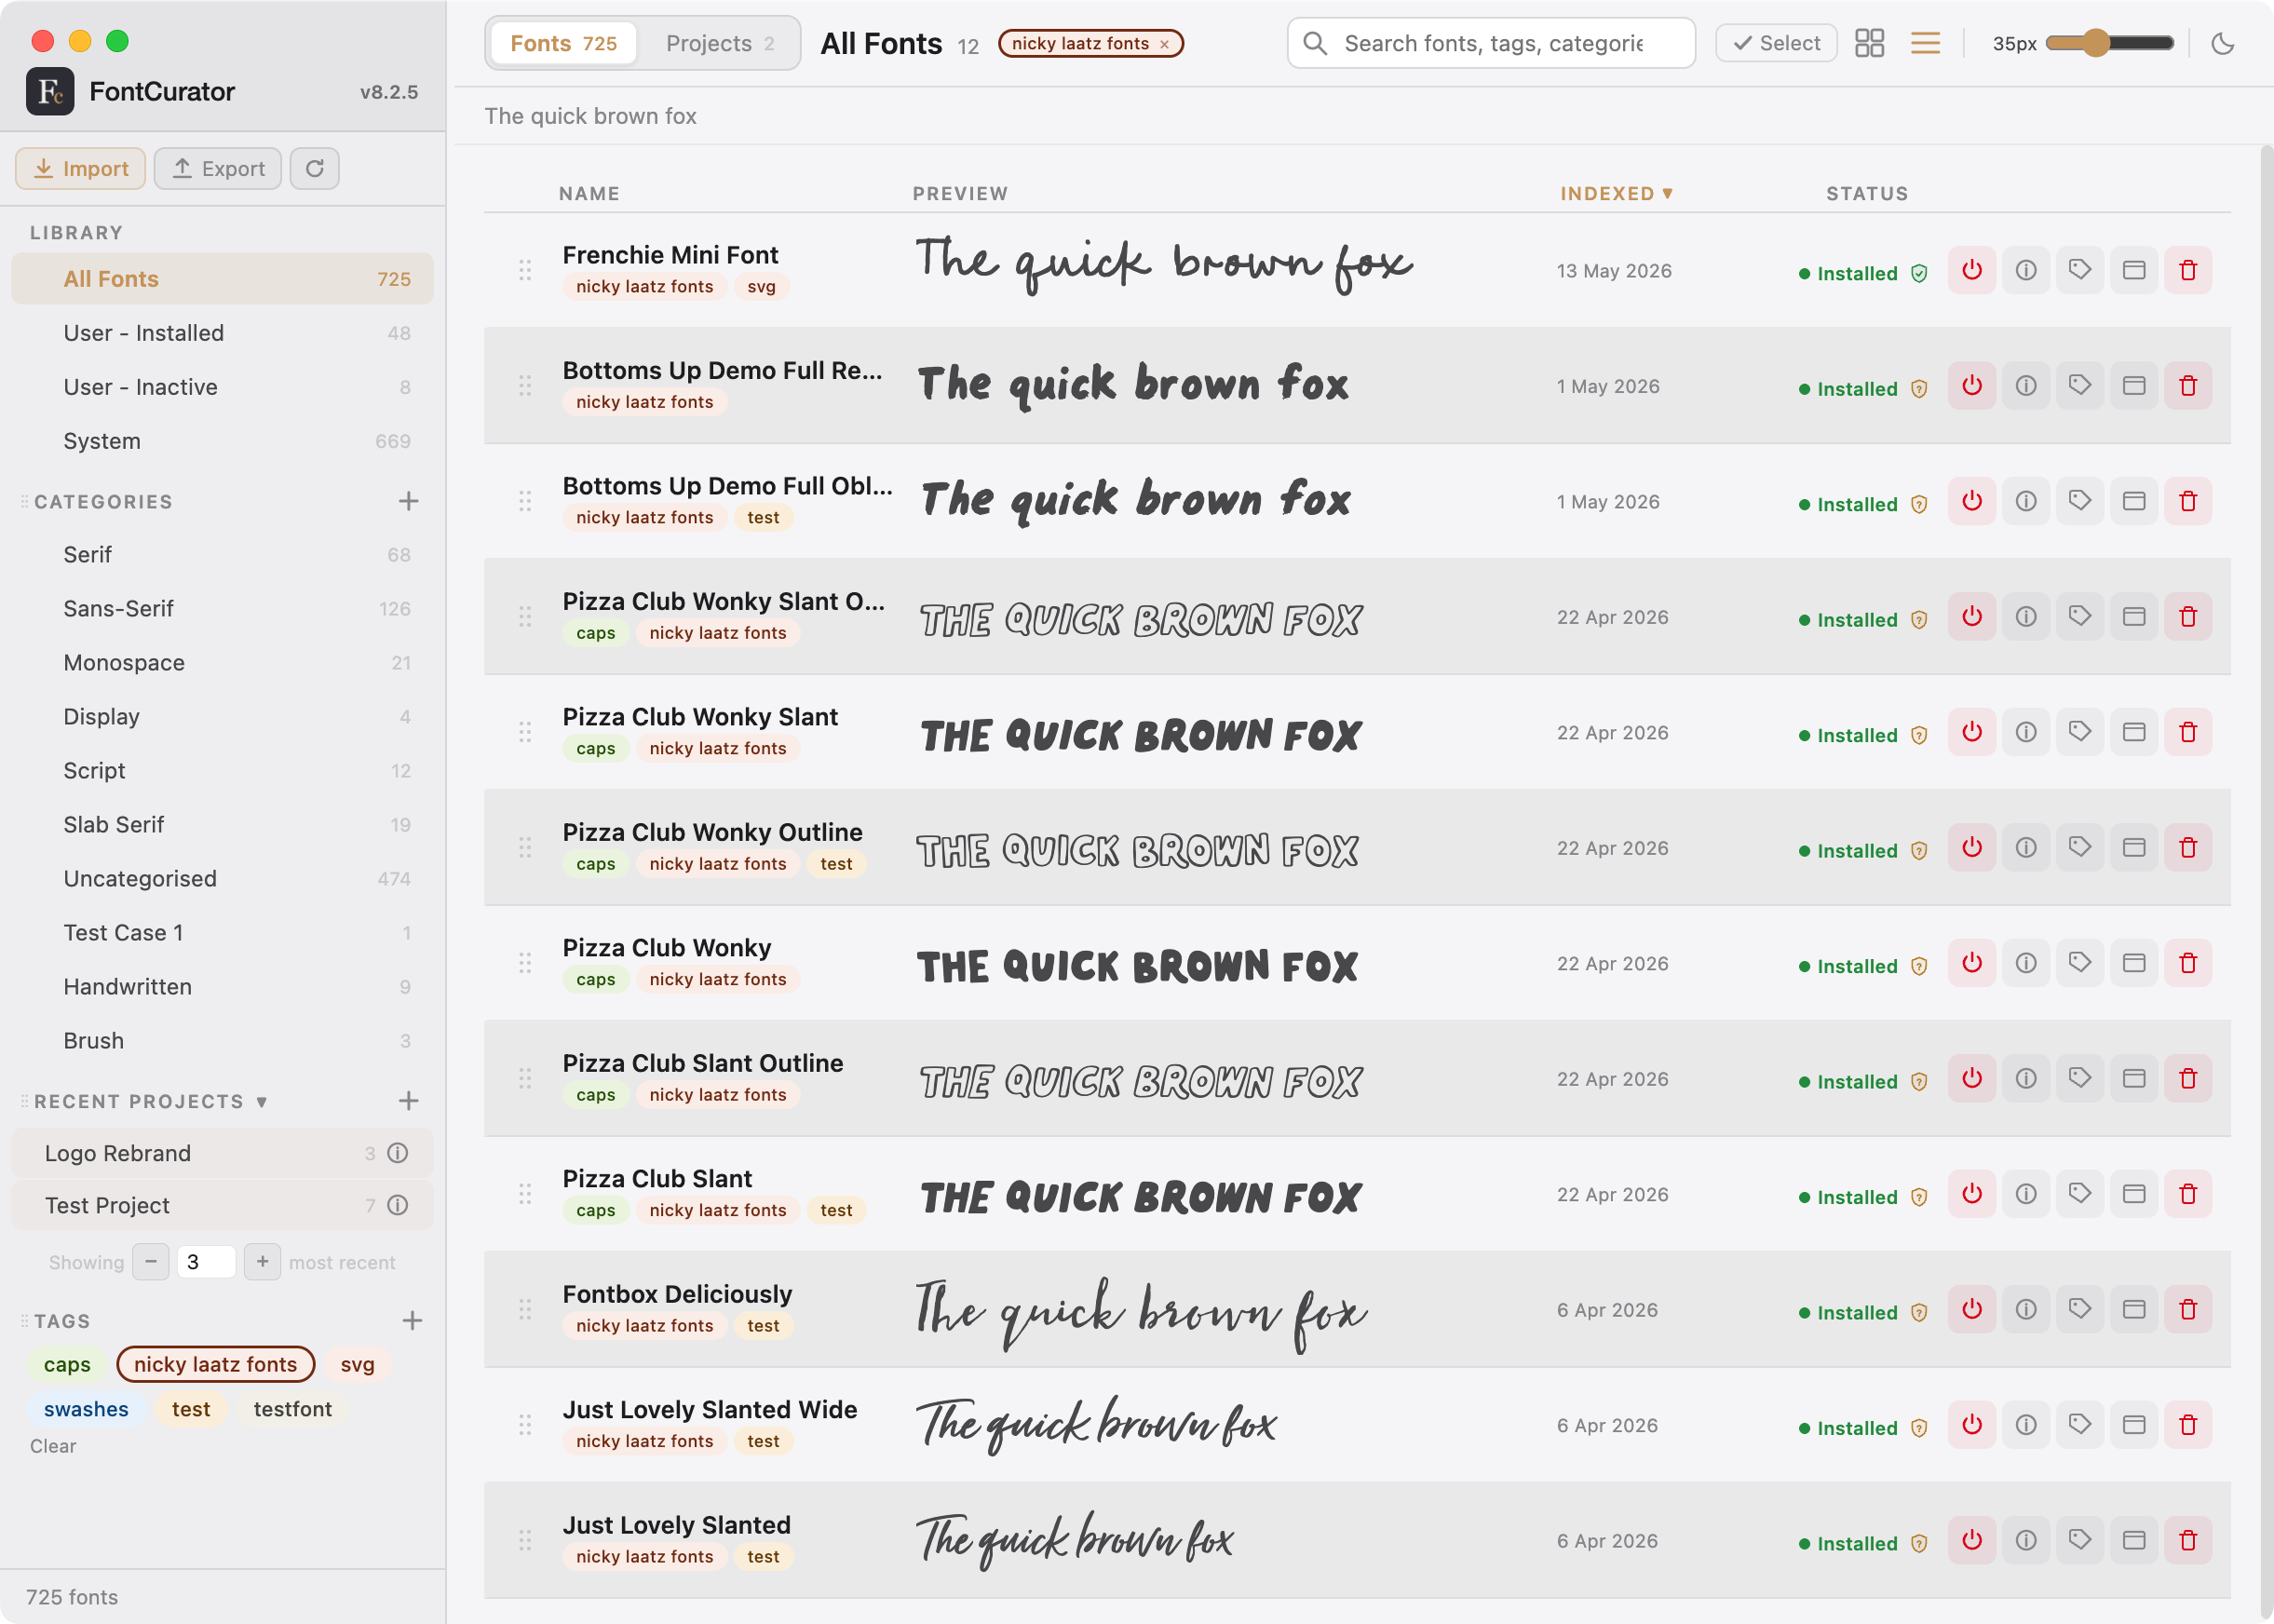Switch to grid view

(1869, 43)
